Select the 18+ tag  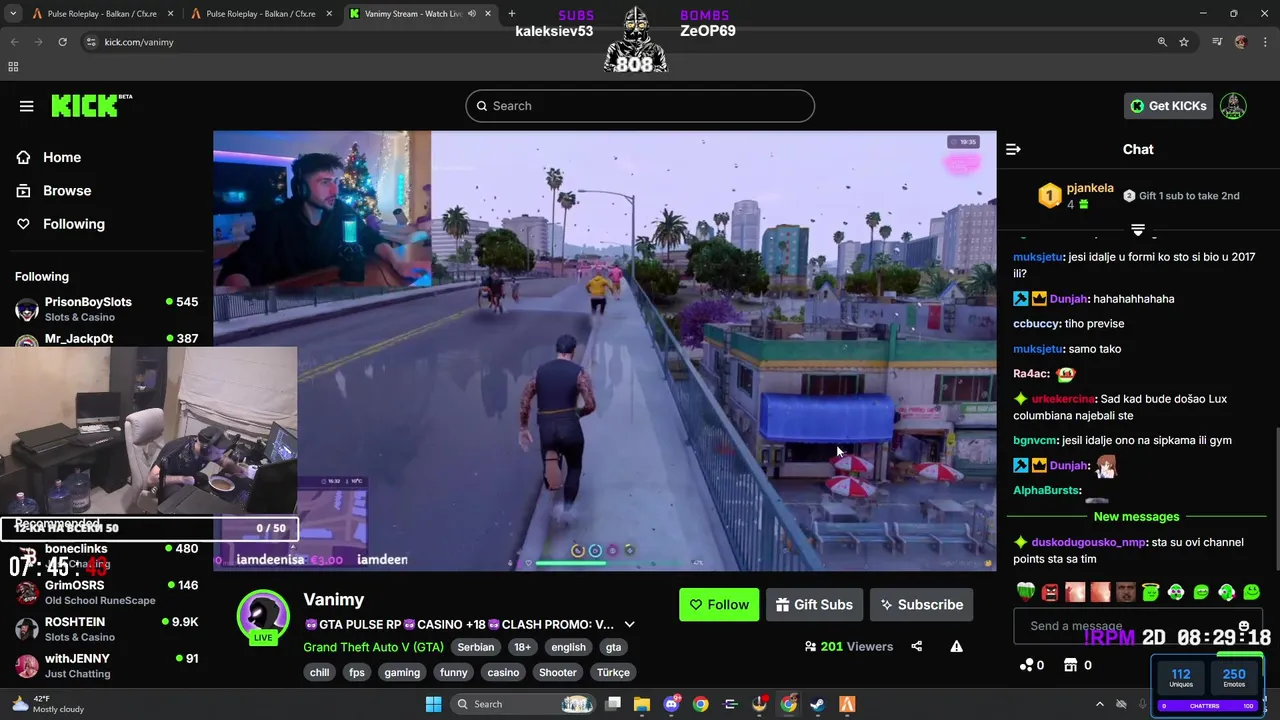coord(522,647)
